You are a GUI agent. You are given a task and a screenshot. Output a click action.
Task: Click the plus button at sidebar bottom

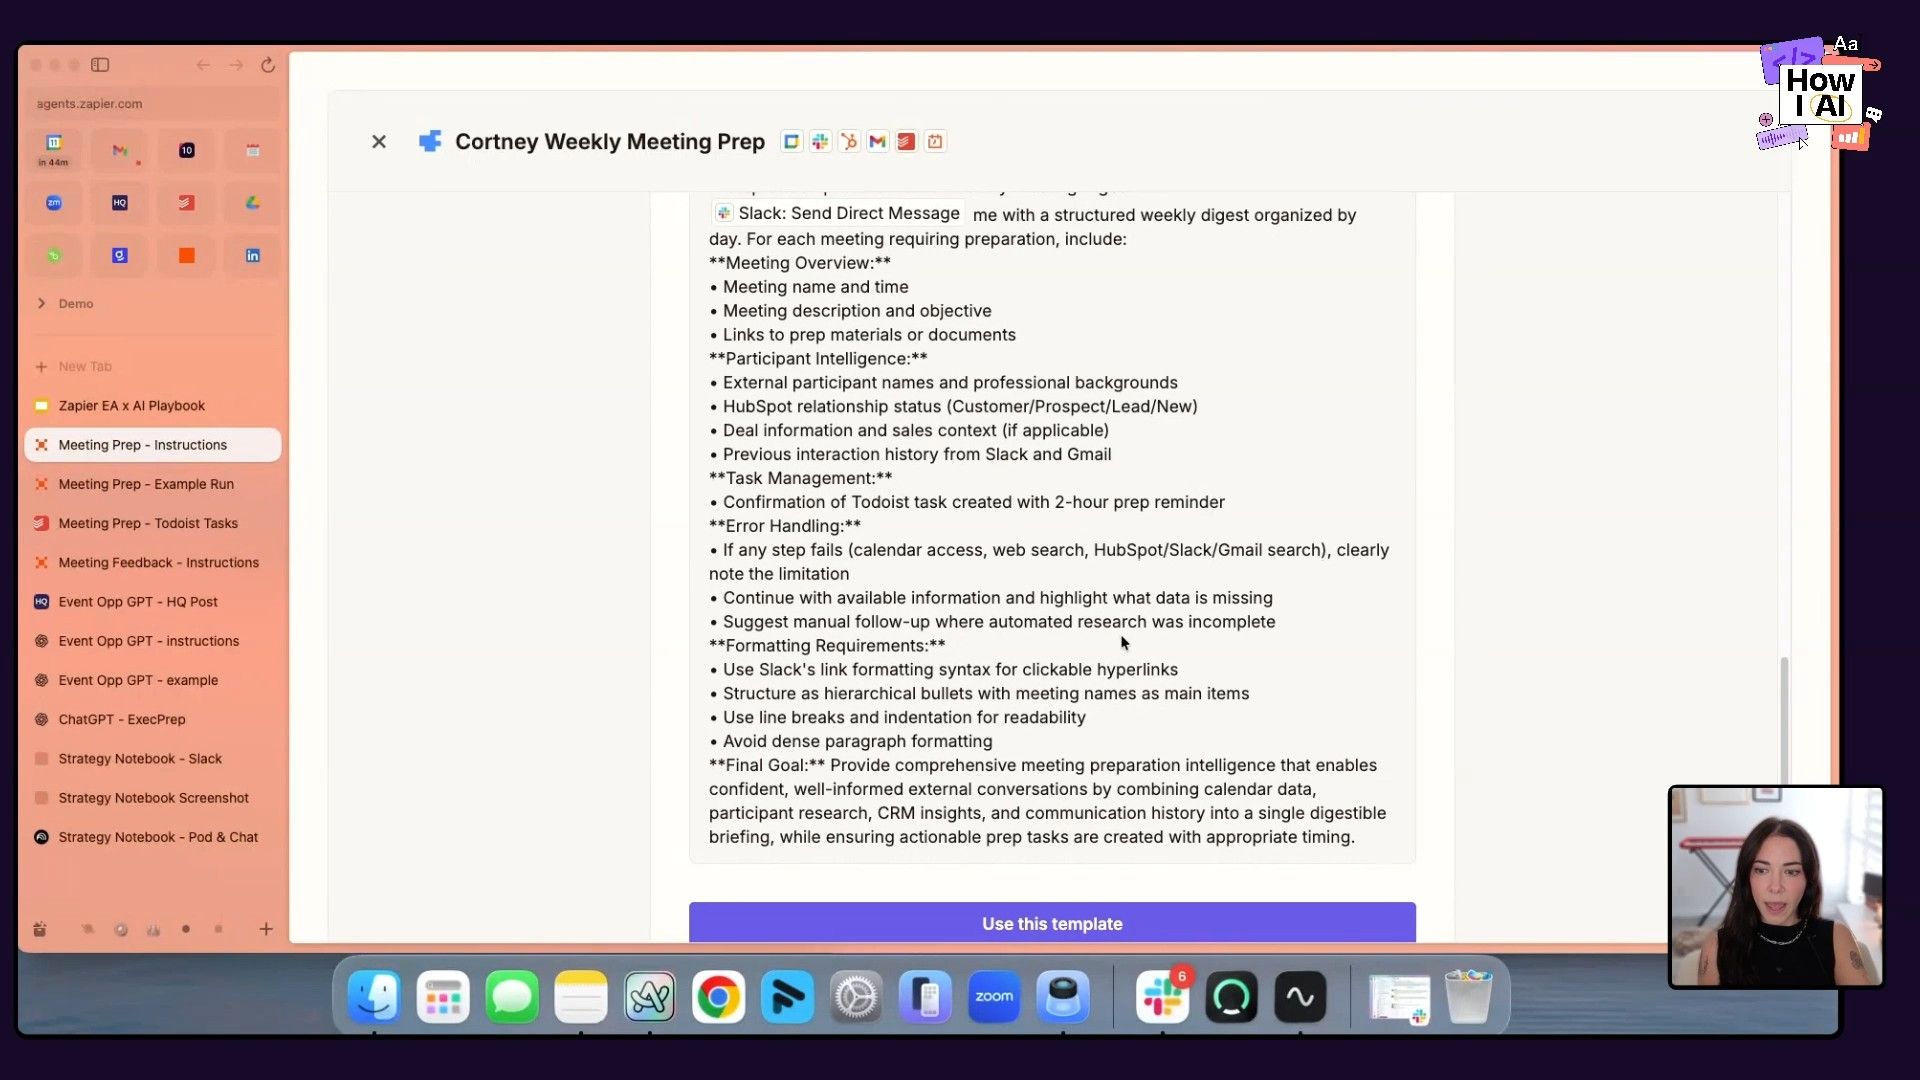tap(266, 929)
